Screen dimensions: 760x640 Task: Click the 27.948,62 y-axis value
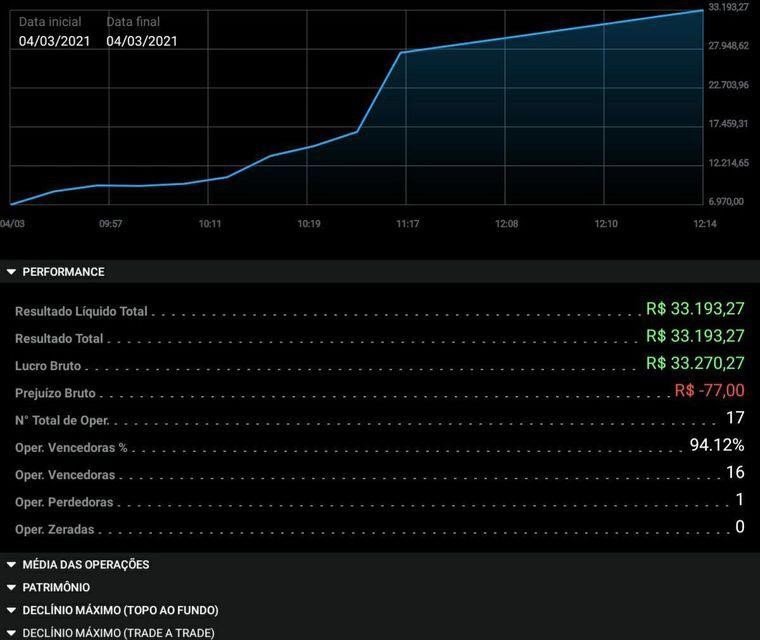tap(728, 46)
